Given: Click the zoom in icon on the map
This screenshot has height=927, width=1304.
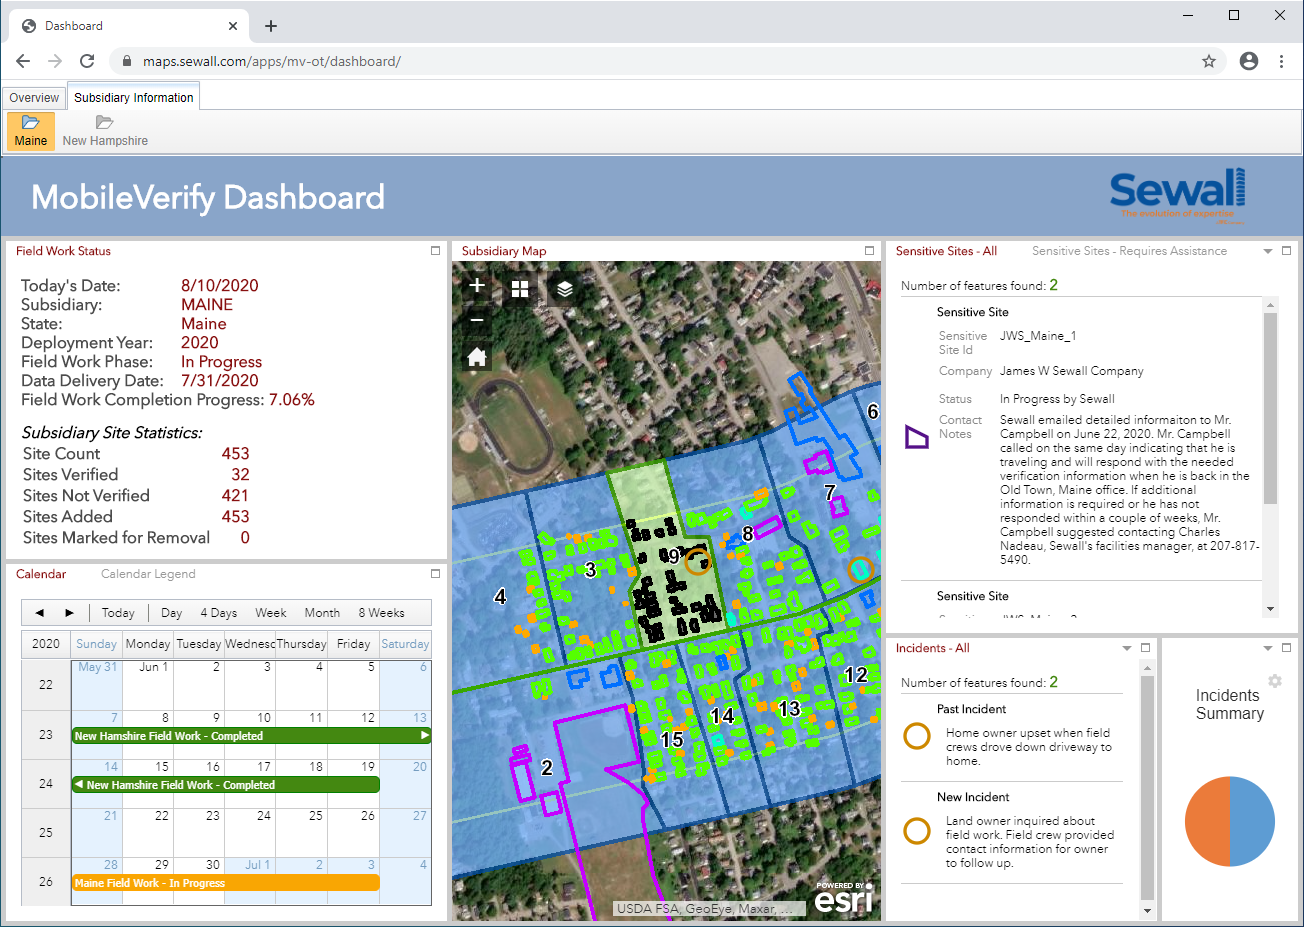Looking at the screenshot, I should pos(476,287).
